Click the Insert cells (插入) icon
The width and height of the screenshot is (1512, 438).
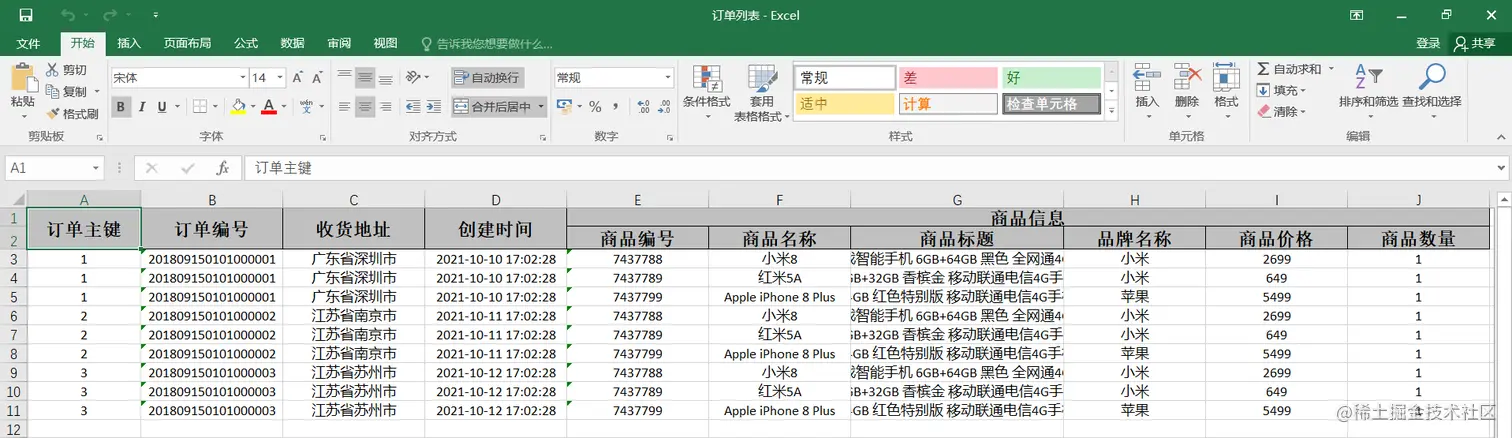coord(1147,78)
